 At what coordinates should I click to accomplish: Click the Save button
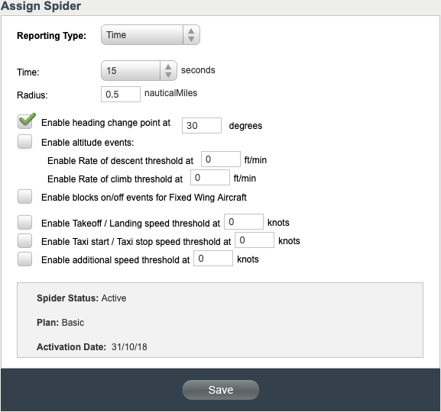[x=221, y=390]
